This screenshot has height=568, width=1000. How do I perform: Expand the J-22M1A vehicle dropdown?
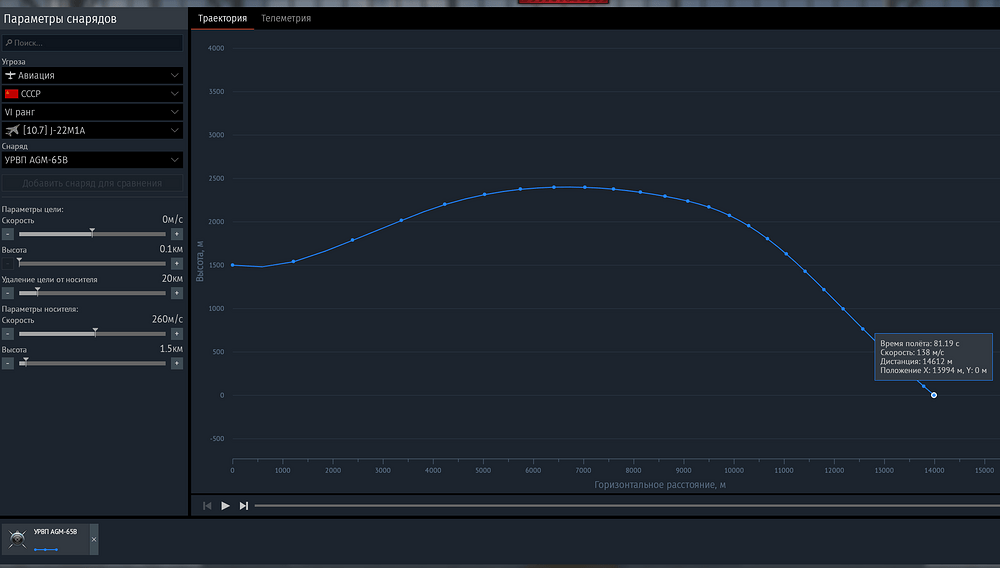pos(92,130)
